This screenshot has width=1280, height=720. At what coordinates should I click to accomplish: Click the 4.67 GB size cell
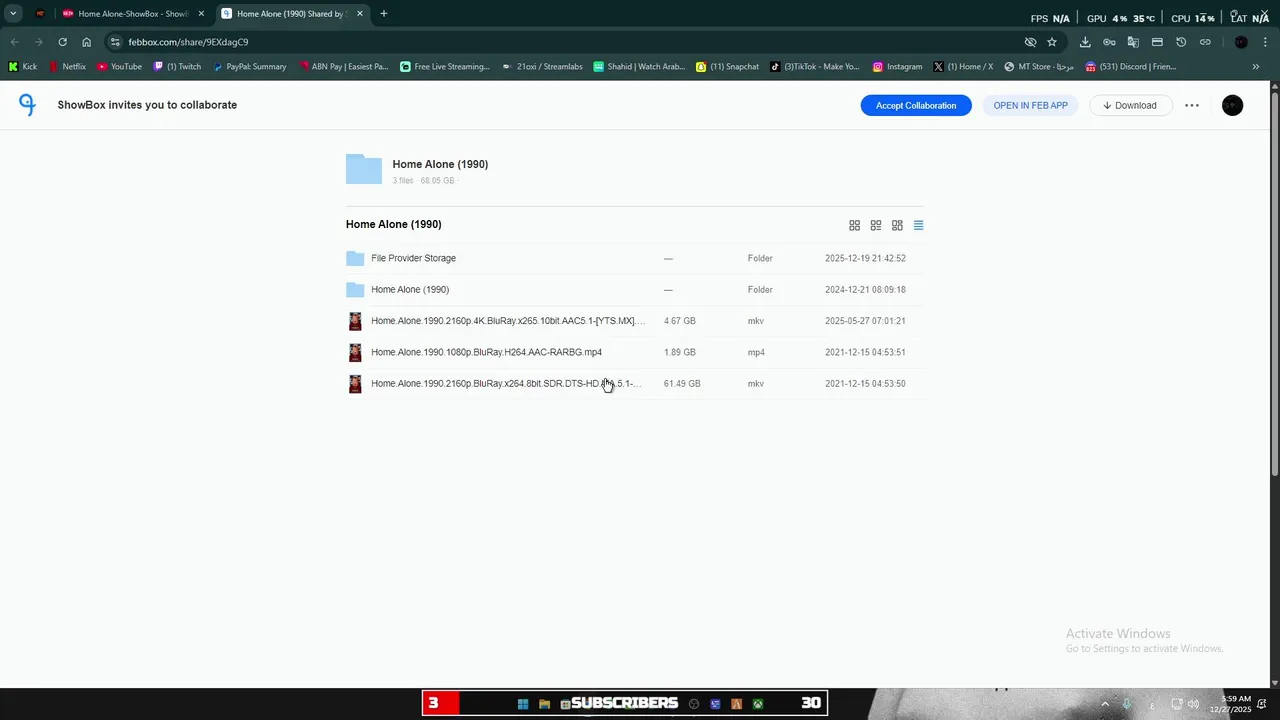click(680, 321)
